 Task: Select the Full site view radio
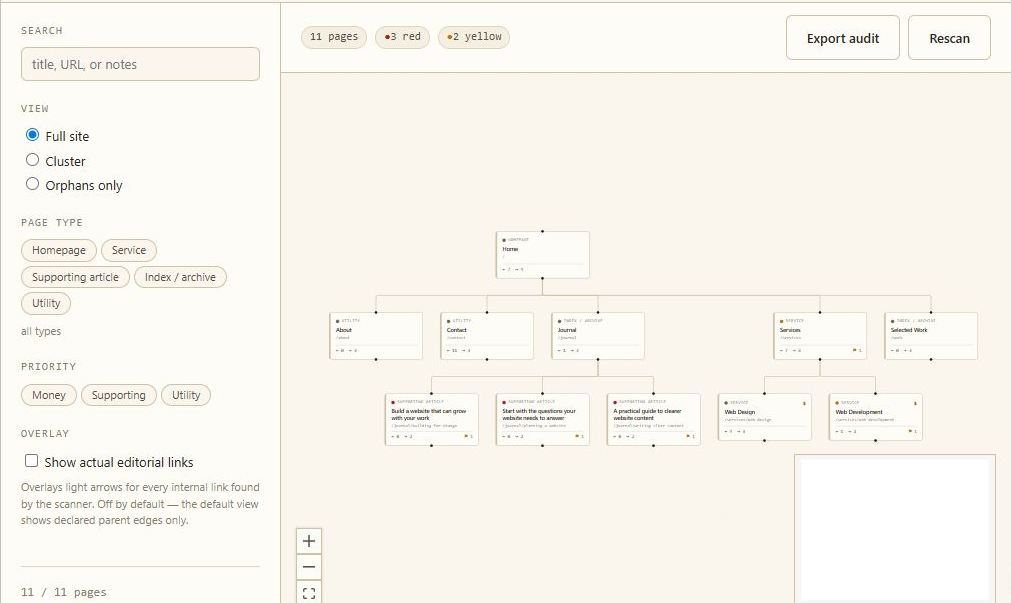(x=32, y=135)
